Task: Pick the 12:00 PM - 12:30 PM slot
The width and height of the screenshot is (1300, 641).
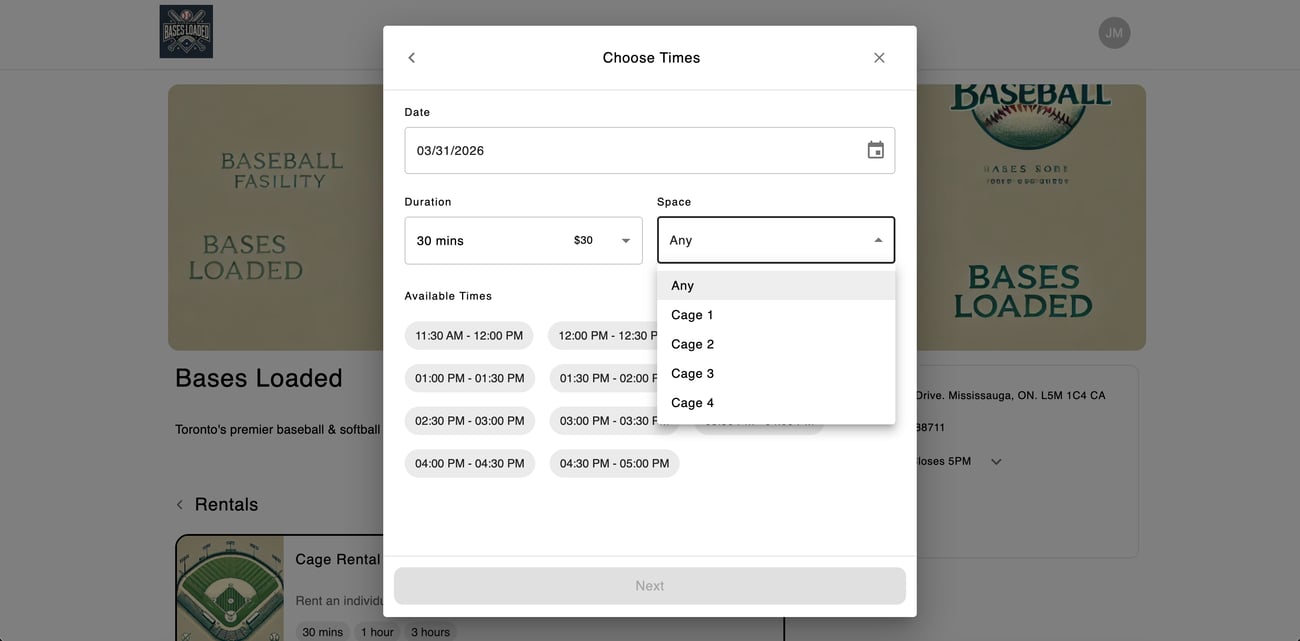Action: [x=603, y=336]
